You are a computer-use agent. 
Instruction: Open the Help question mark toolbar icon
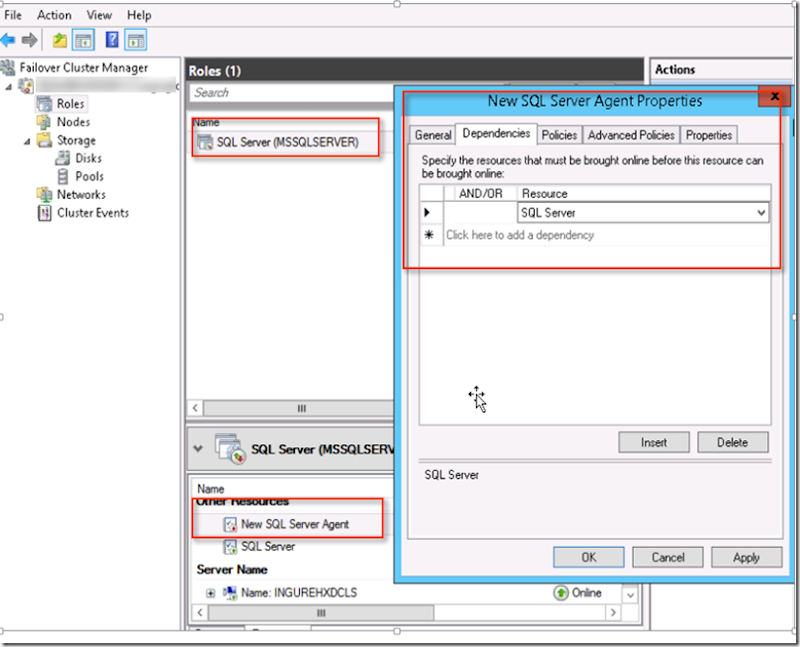click(x=112, y=40)
